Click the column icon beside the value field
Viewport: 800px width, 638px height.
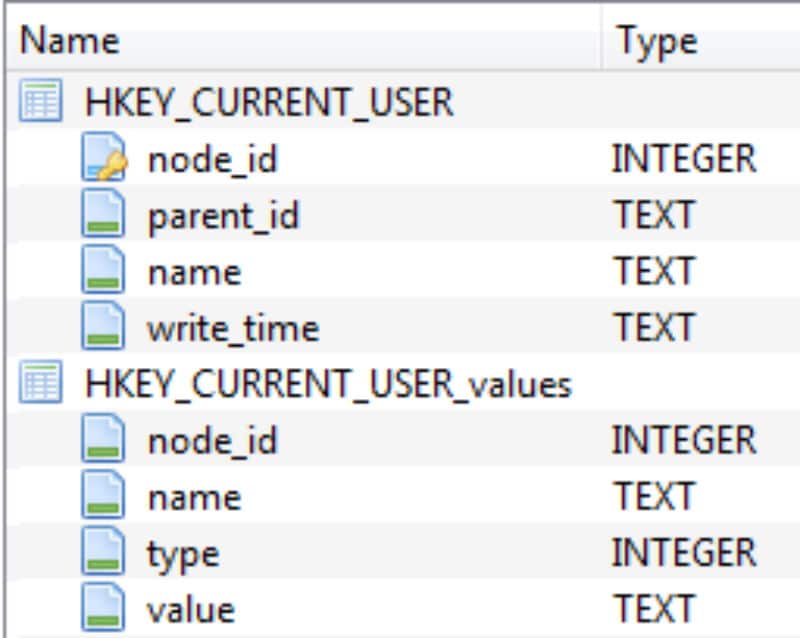pos(104,609)
